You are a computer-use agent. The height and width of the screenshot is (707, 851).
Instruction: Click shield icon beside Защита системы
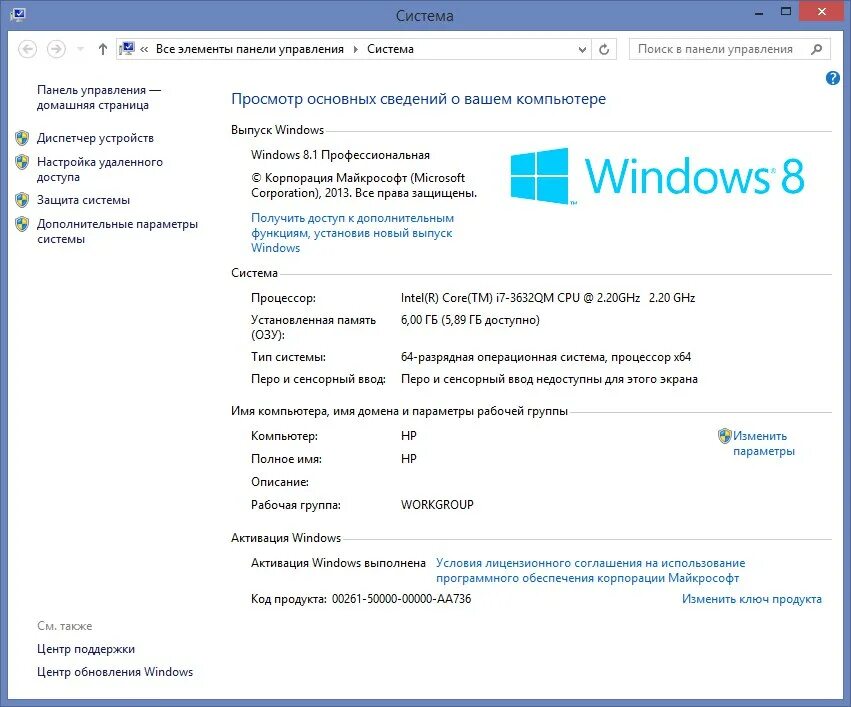(22, 200)
